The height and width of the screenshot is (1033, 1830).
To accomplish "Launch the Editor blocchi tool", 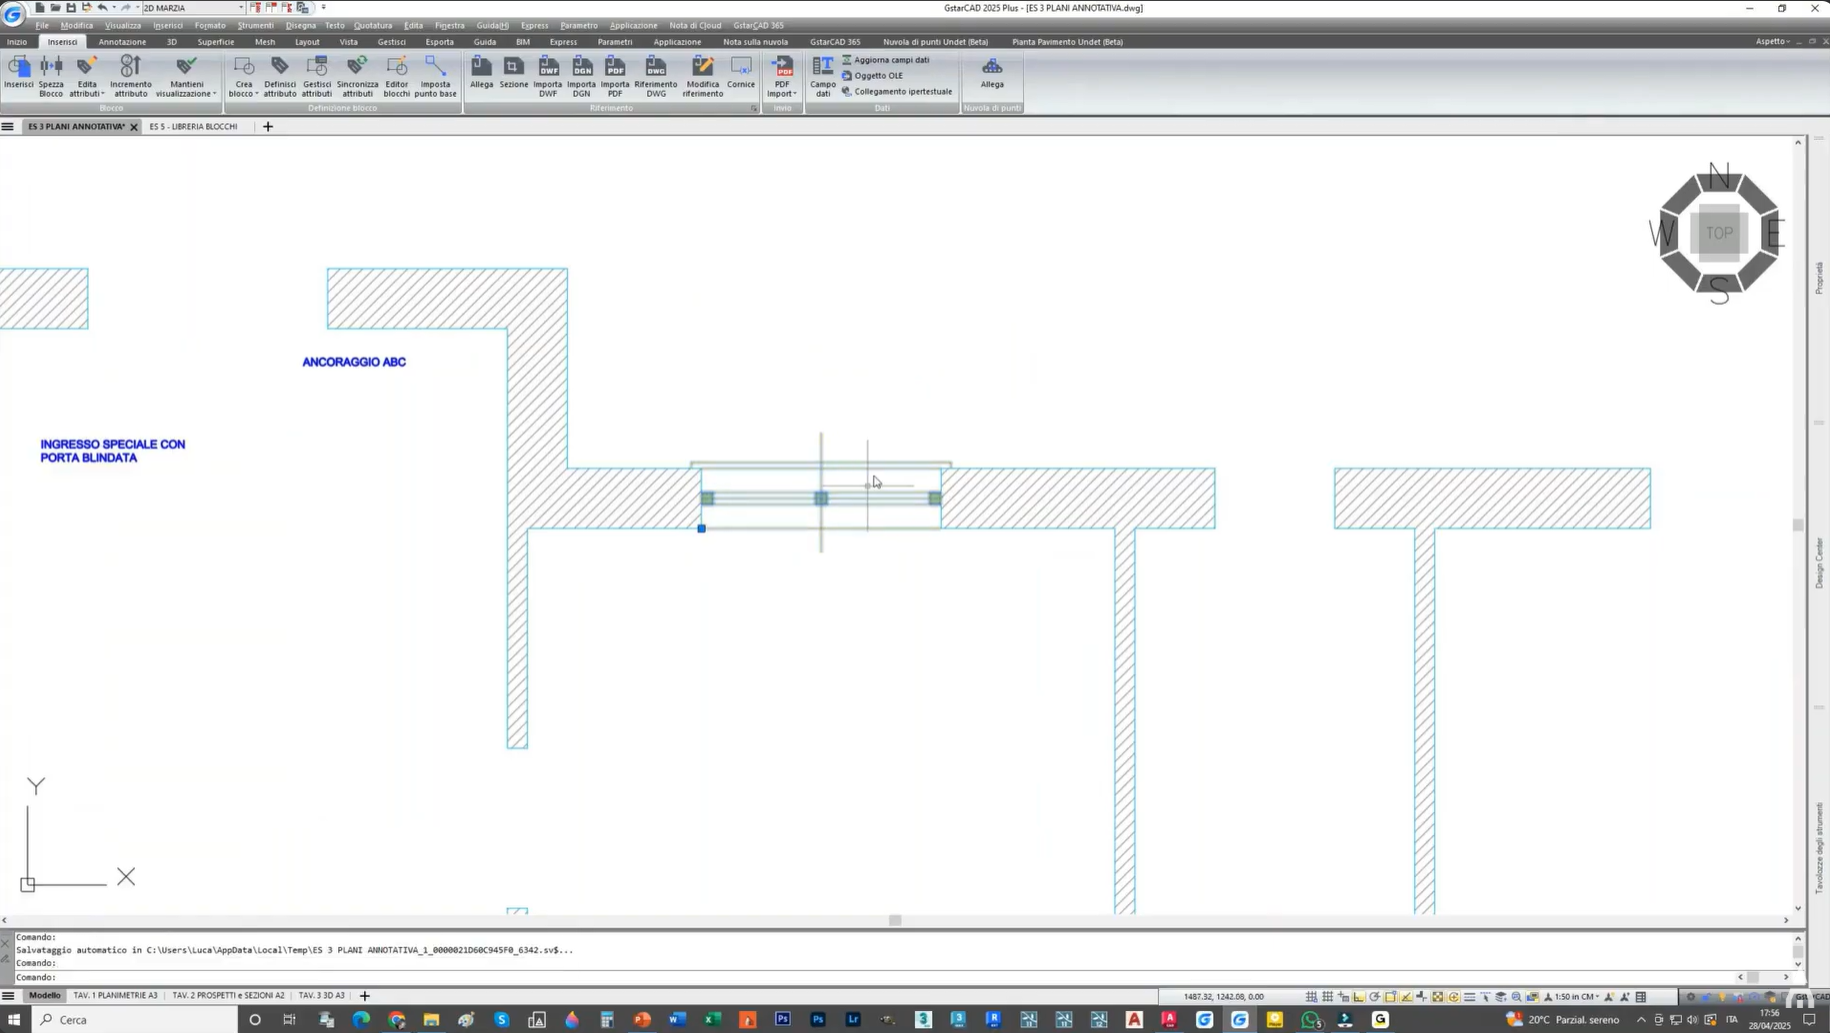I will pos(397,74).
